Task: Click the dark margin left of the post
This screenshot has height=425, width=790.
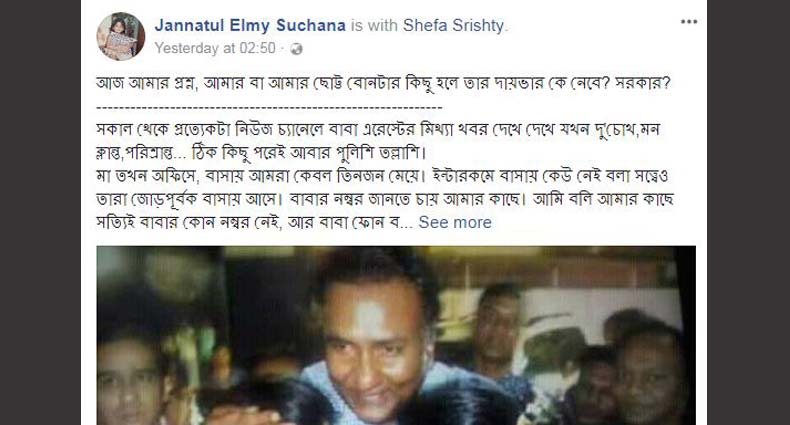Action: pos(40,212)
